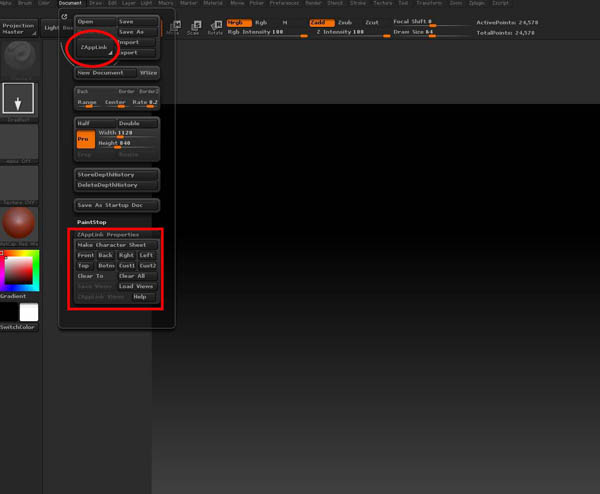The image size is (600, 494).
Task: Open the Projection Master button
Action: 19,29
